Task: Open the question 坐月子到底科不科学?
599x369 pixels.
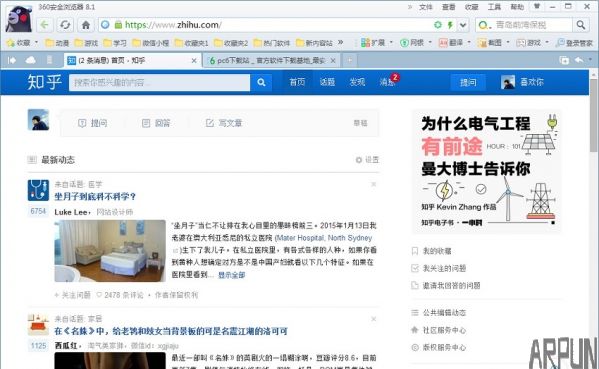Action: [x=95, y=197]
